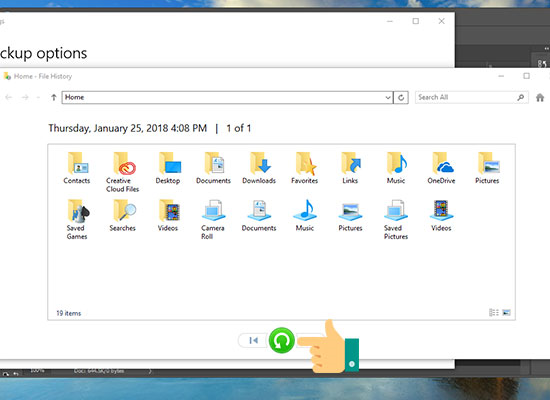The width and height of the screenshot is (550, 400).
Task: Maximize the Backup options settings window
Action: click(x=416, y=21)
